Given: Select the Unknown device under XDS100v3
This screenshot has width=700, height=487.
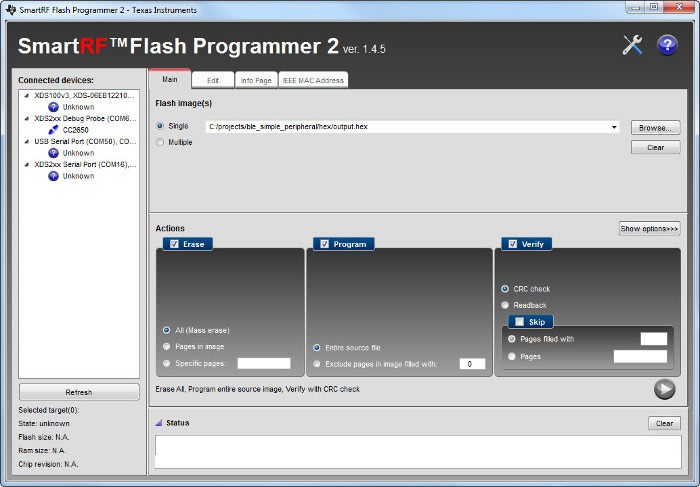Looking at the screenshot, I should coord(78,107).
